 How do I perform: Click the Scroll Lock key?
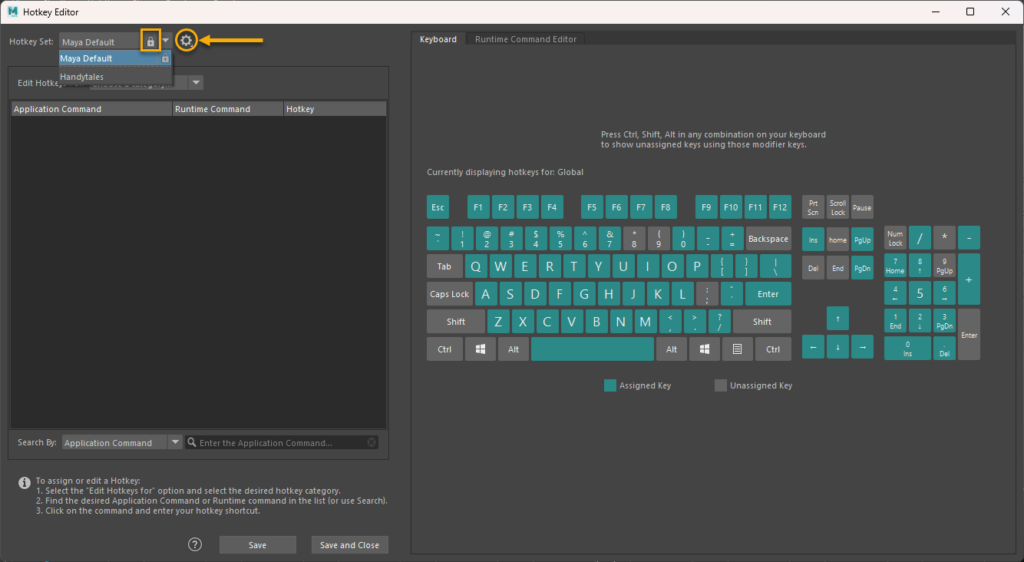pyautogui.click(x=838, y=208)
